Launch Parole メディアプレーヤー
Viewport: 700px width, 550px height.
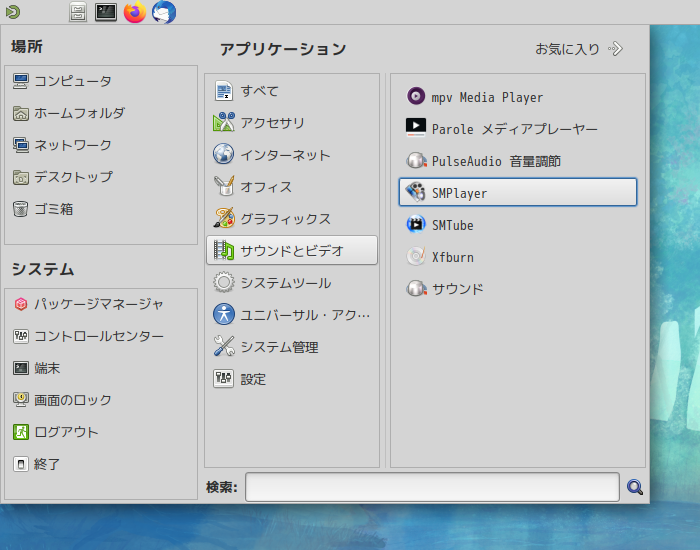click(517, 129)
